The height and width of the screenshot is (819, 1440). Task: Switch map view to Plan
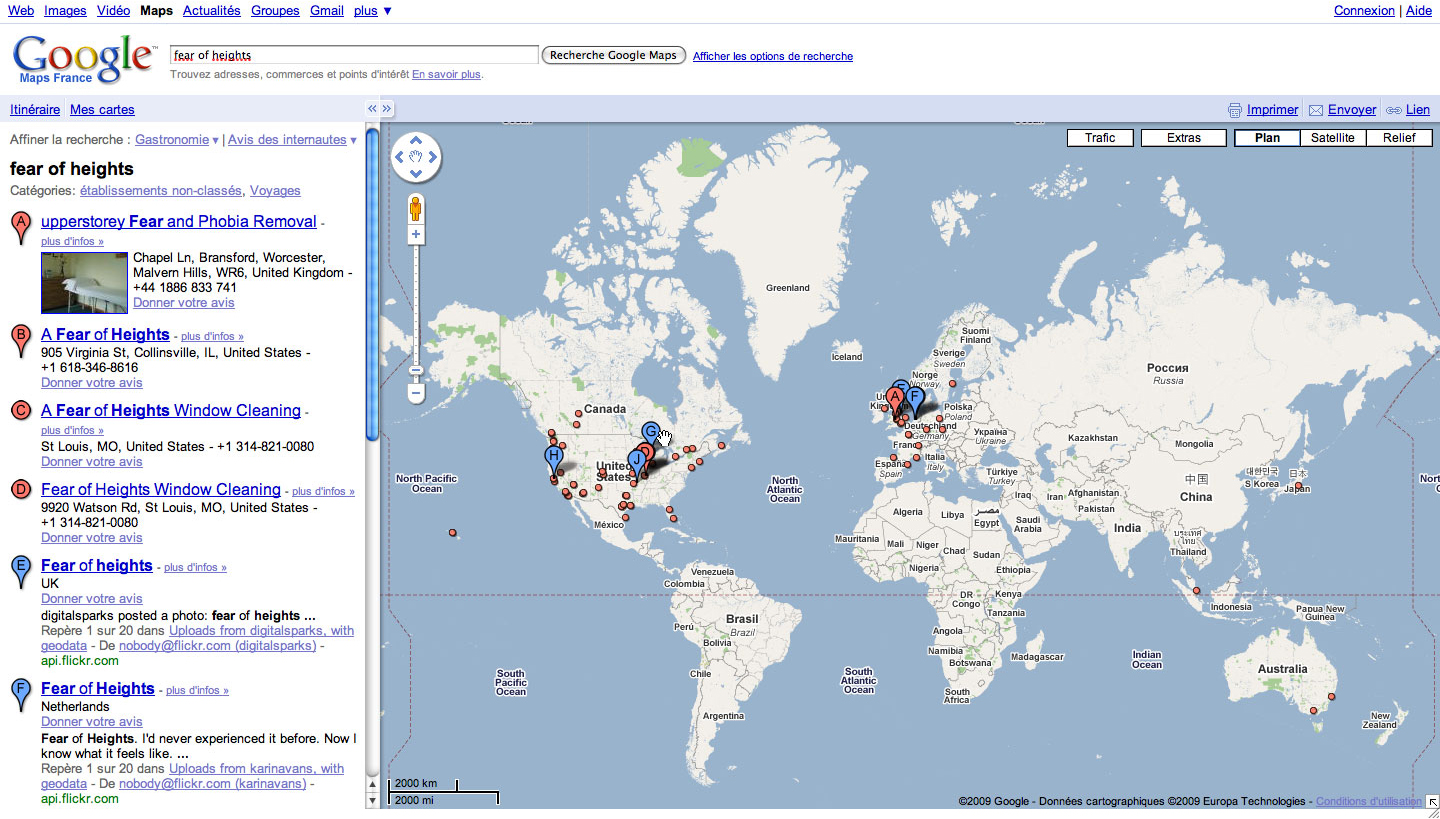tap(1267, 138)
